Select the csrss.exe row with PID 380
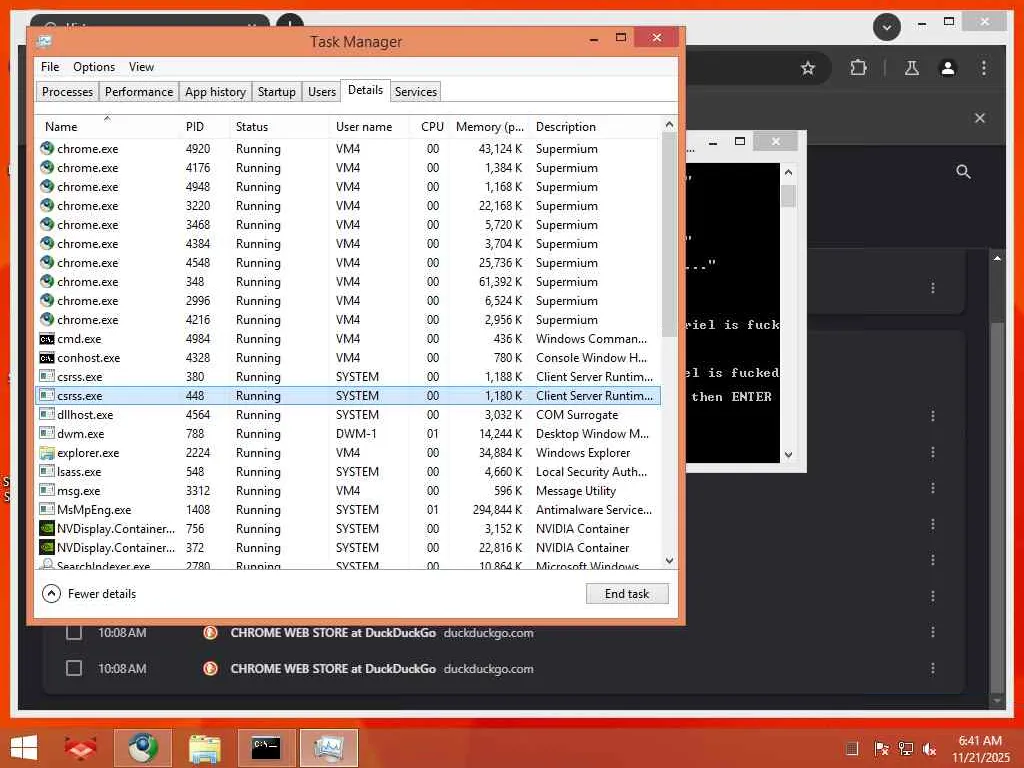 [348, 377]
